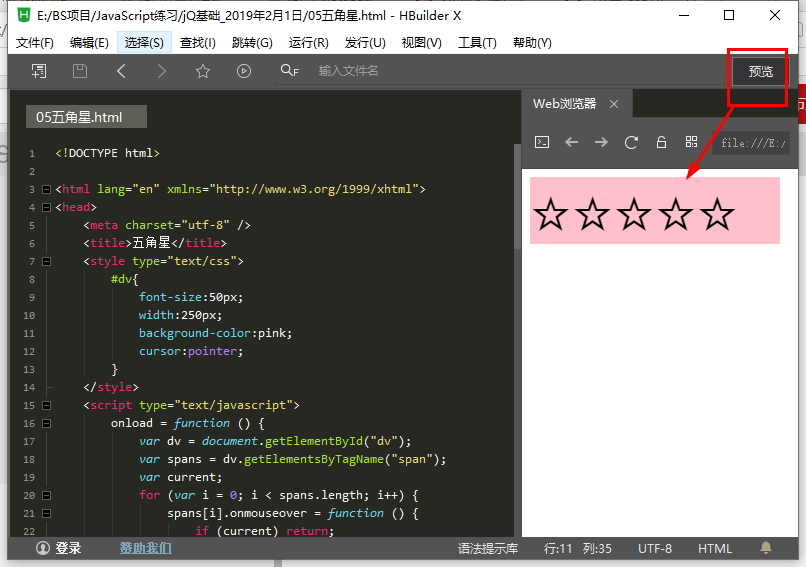Screen dimensions: 806x567
Task: Collapse the onmouseover function on line 21
Action: click(x=46, y=513)
